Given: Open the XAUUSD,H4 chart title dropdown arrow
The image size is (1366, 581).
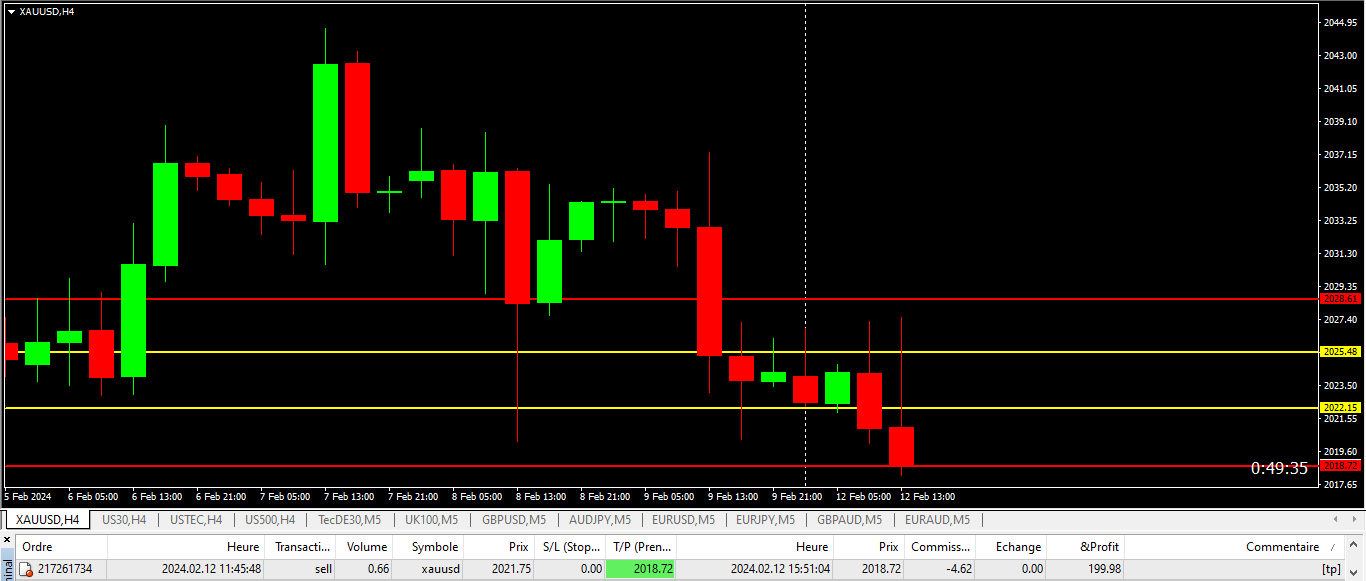Looking at the screenshot, I should [11, 11].
